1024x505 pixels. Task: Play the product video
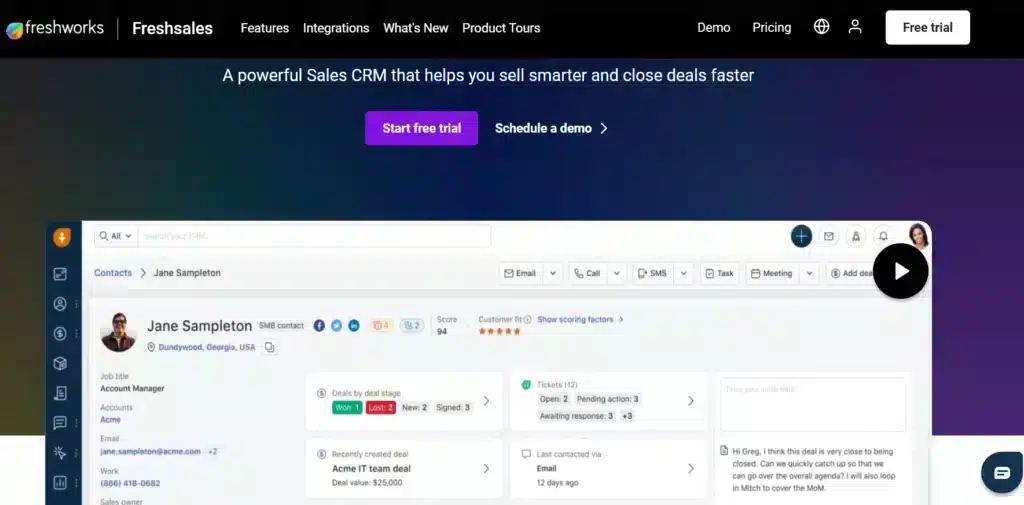[x=901, y=271]
